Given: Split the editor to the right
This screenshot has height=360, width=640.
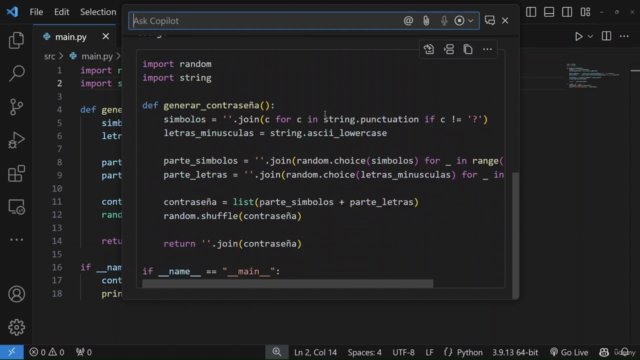Looking at the screenshot, I should (x=607, y=36).
